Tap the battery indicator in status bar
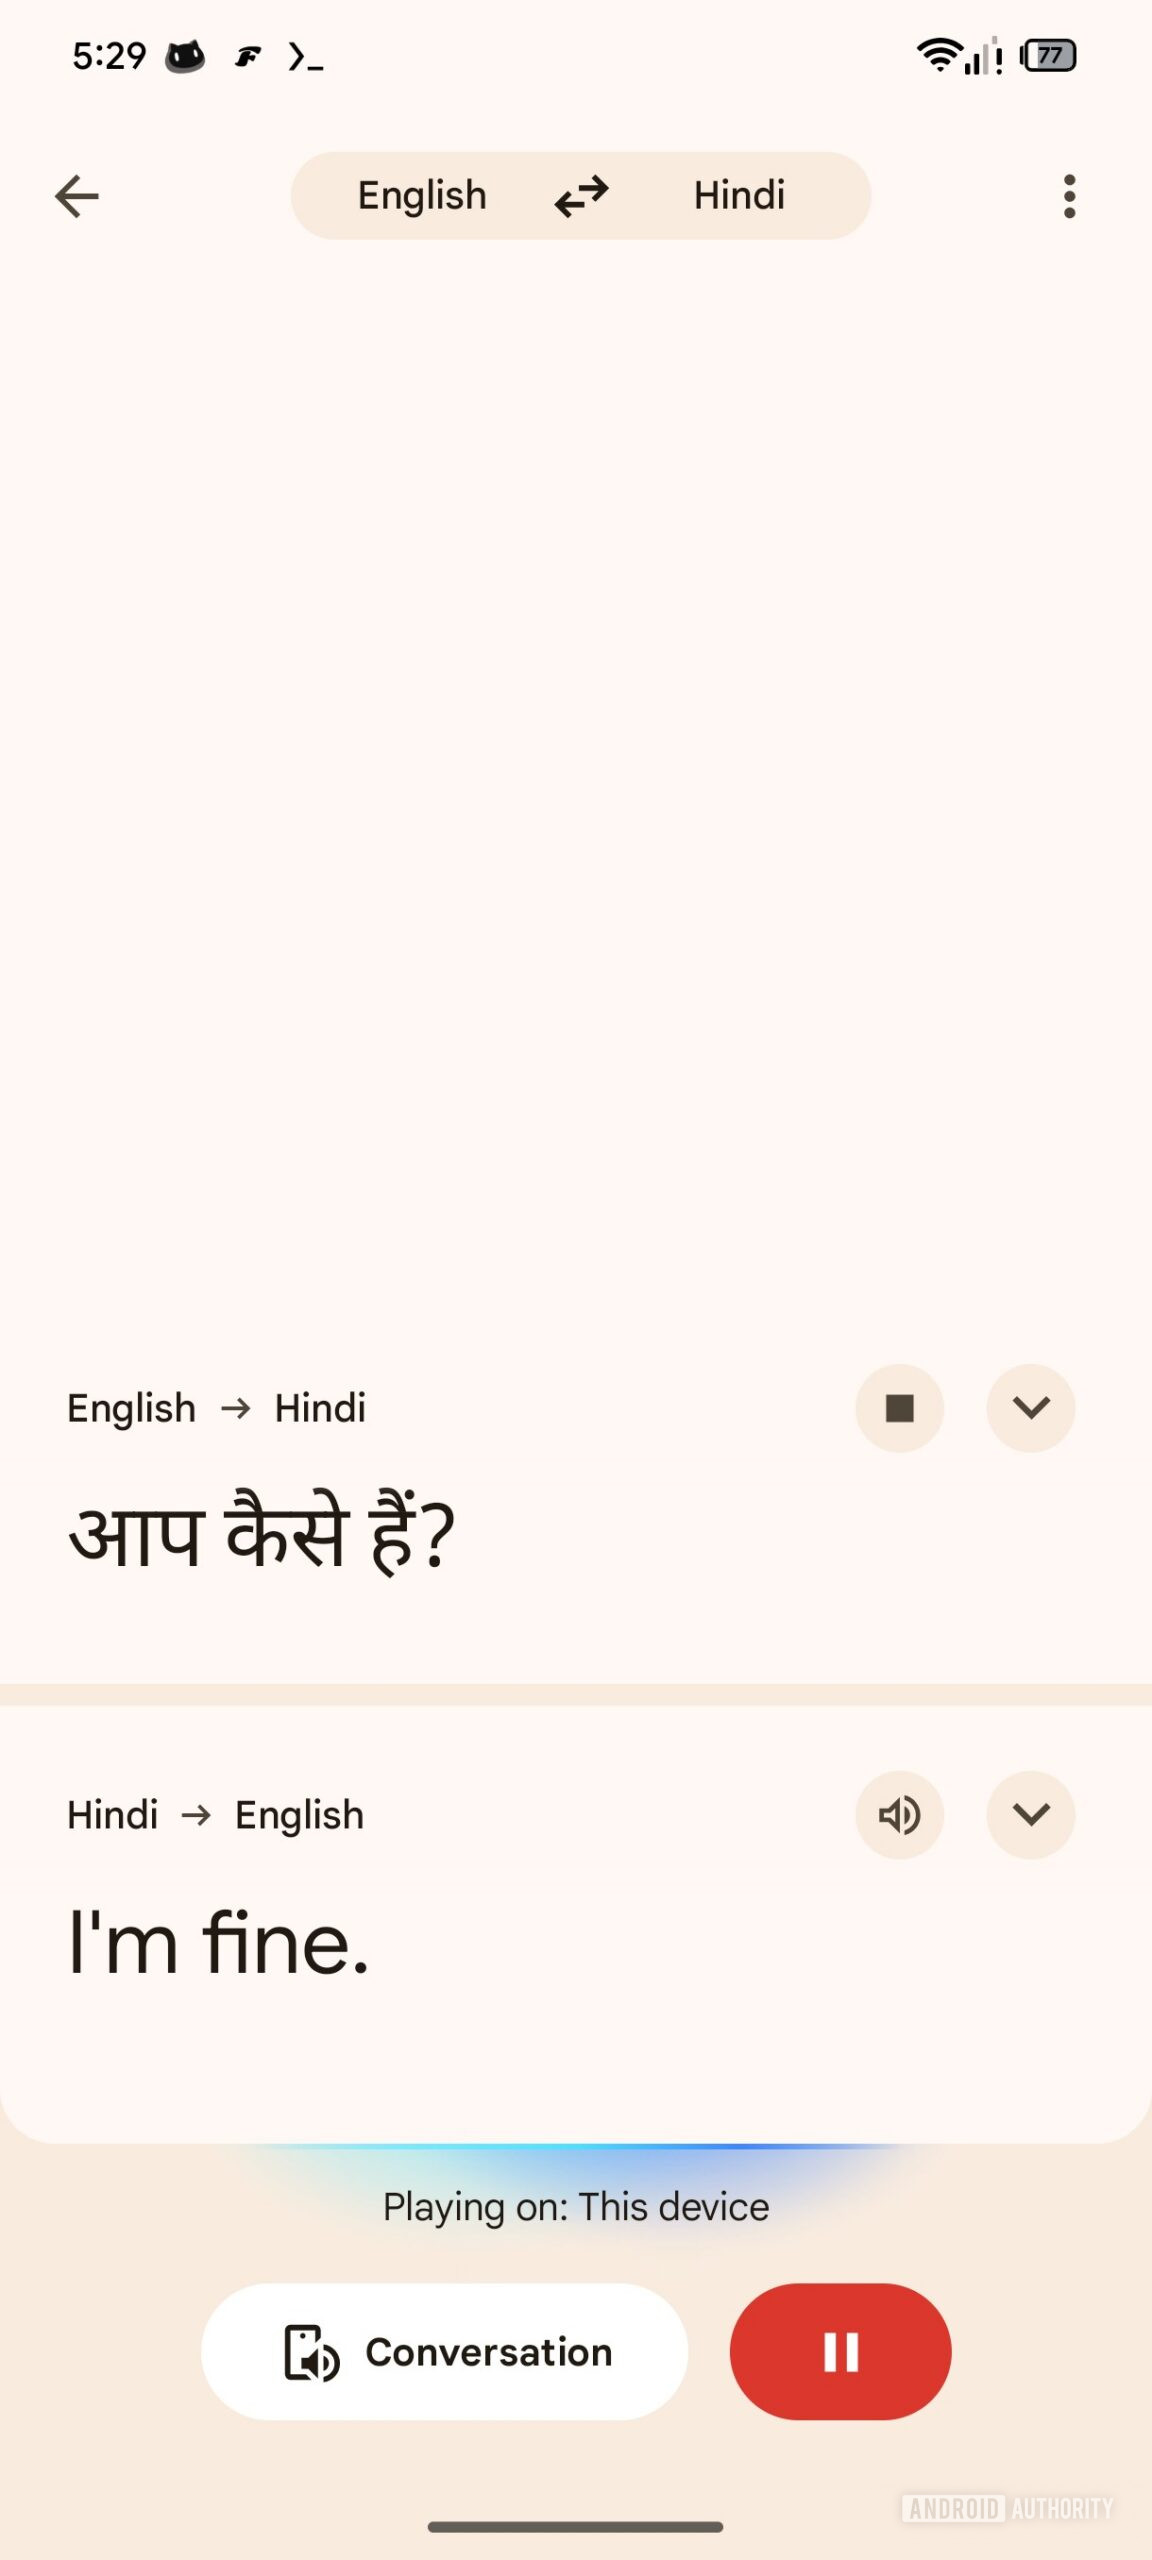The height and width of the screenshot is (2560, 1152). [x=1048, y=57]
